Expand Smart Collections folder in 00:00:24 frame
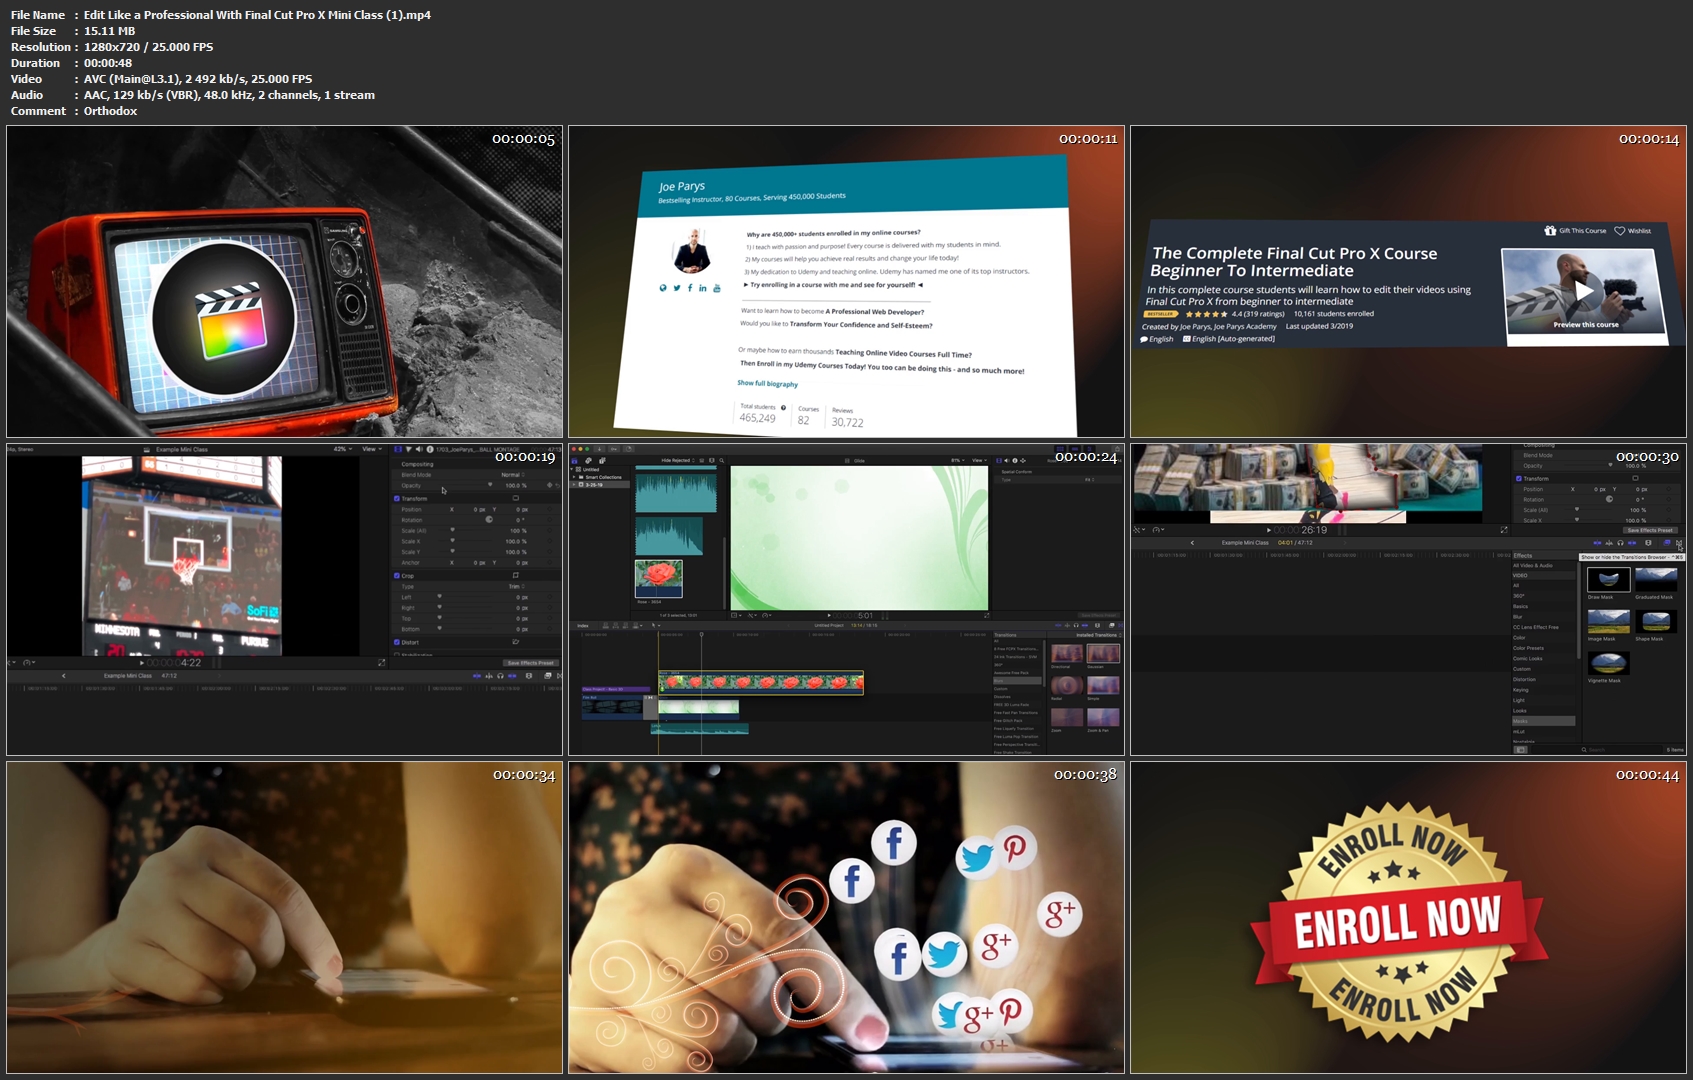Viewport: 1693px width, 1080px height. (x=574, y=477)
